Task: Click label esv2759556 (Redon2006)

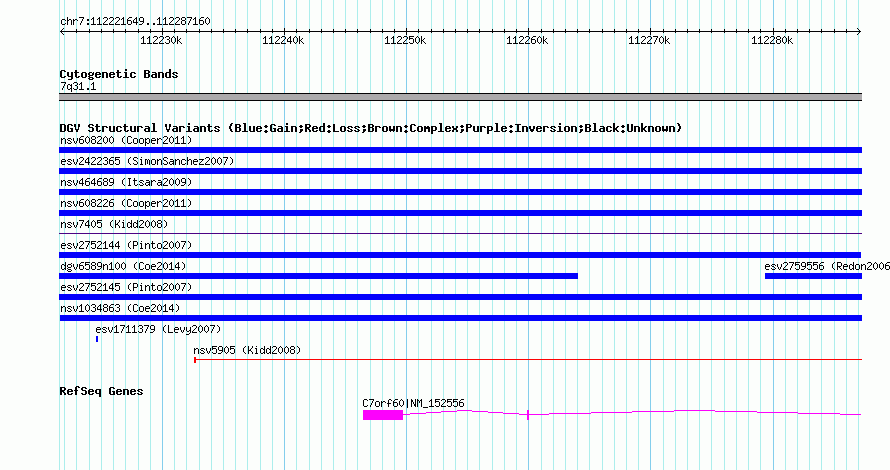Action: point(826,266)
